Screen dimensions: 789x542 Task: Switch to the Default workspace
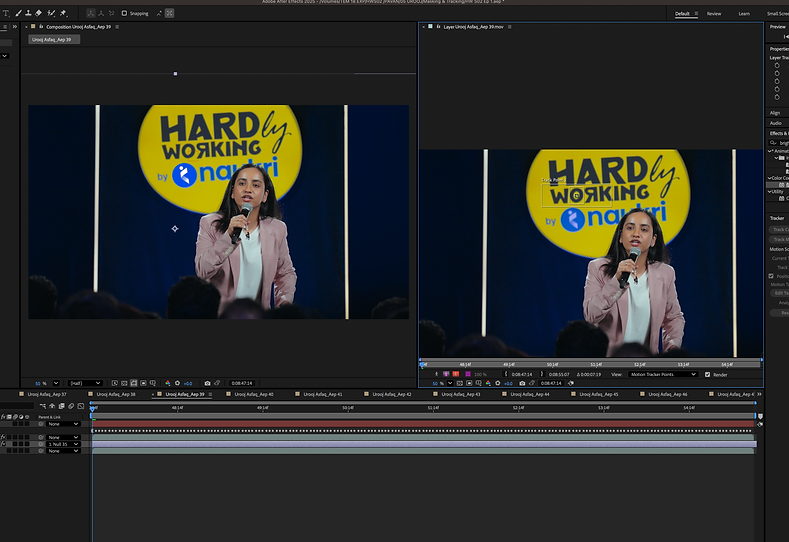pyautogui.click(x=682, y=14)
